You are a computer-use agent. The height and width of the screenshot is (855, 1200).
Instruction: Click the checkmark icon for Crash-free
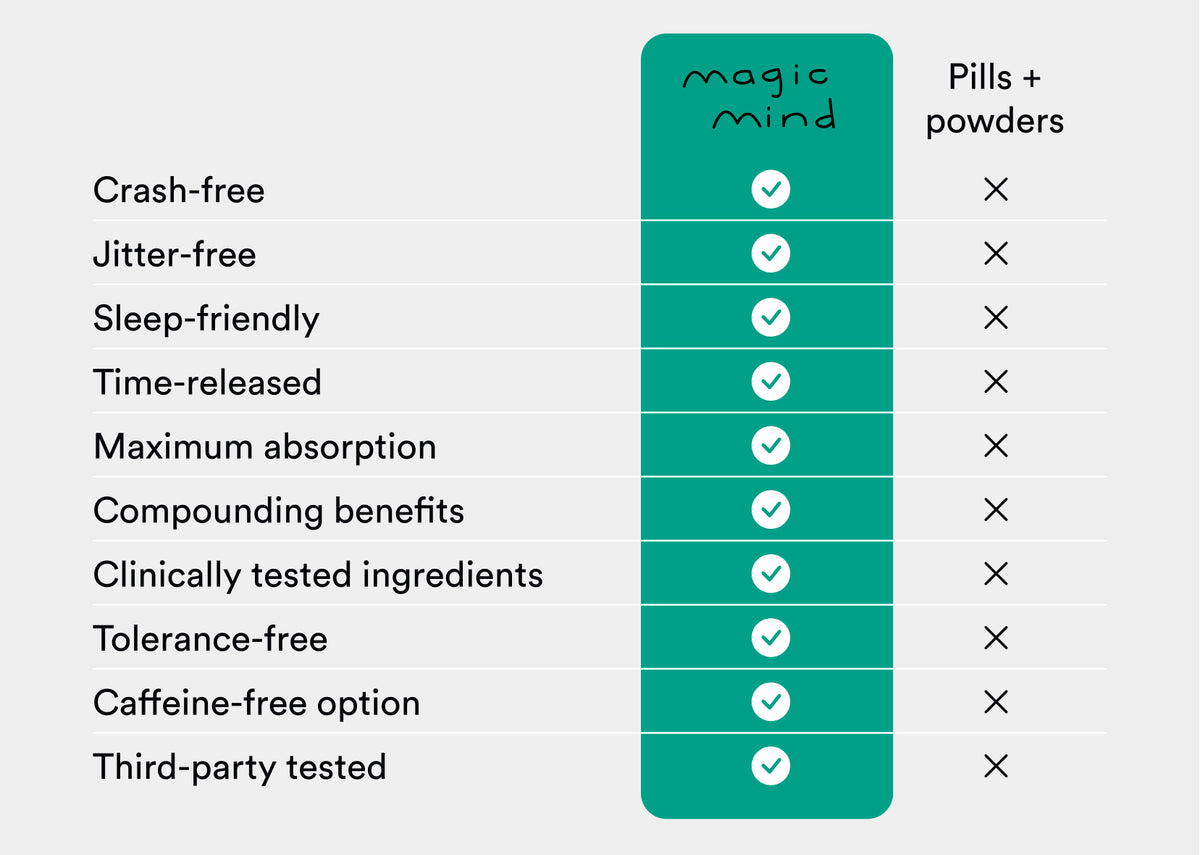coord(770,189)
